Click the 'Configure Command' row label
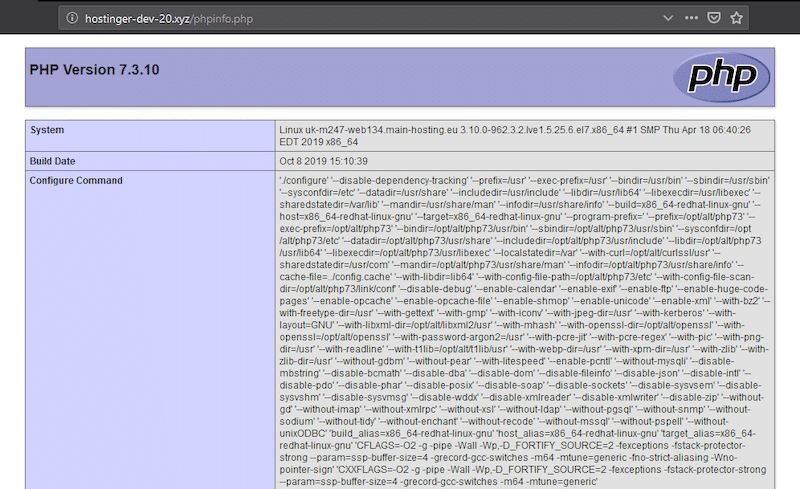Screen dimensions: 800x489 coord(76,181)
